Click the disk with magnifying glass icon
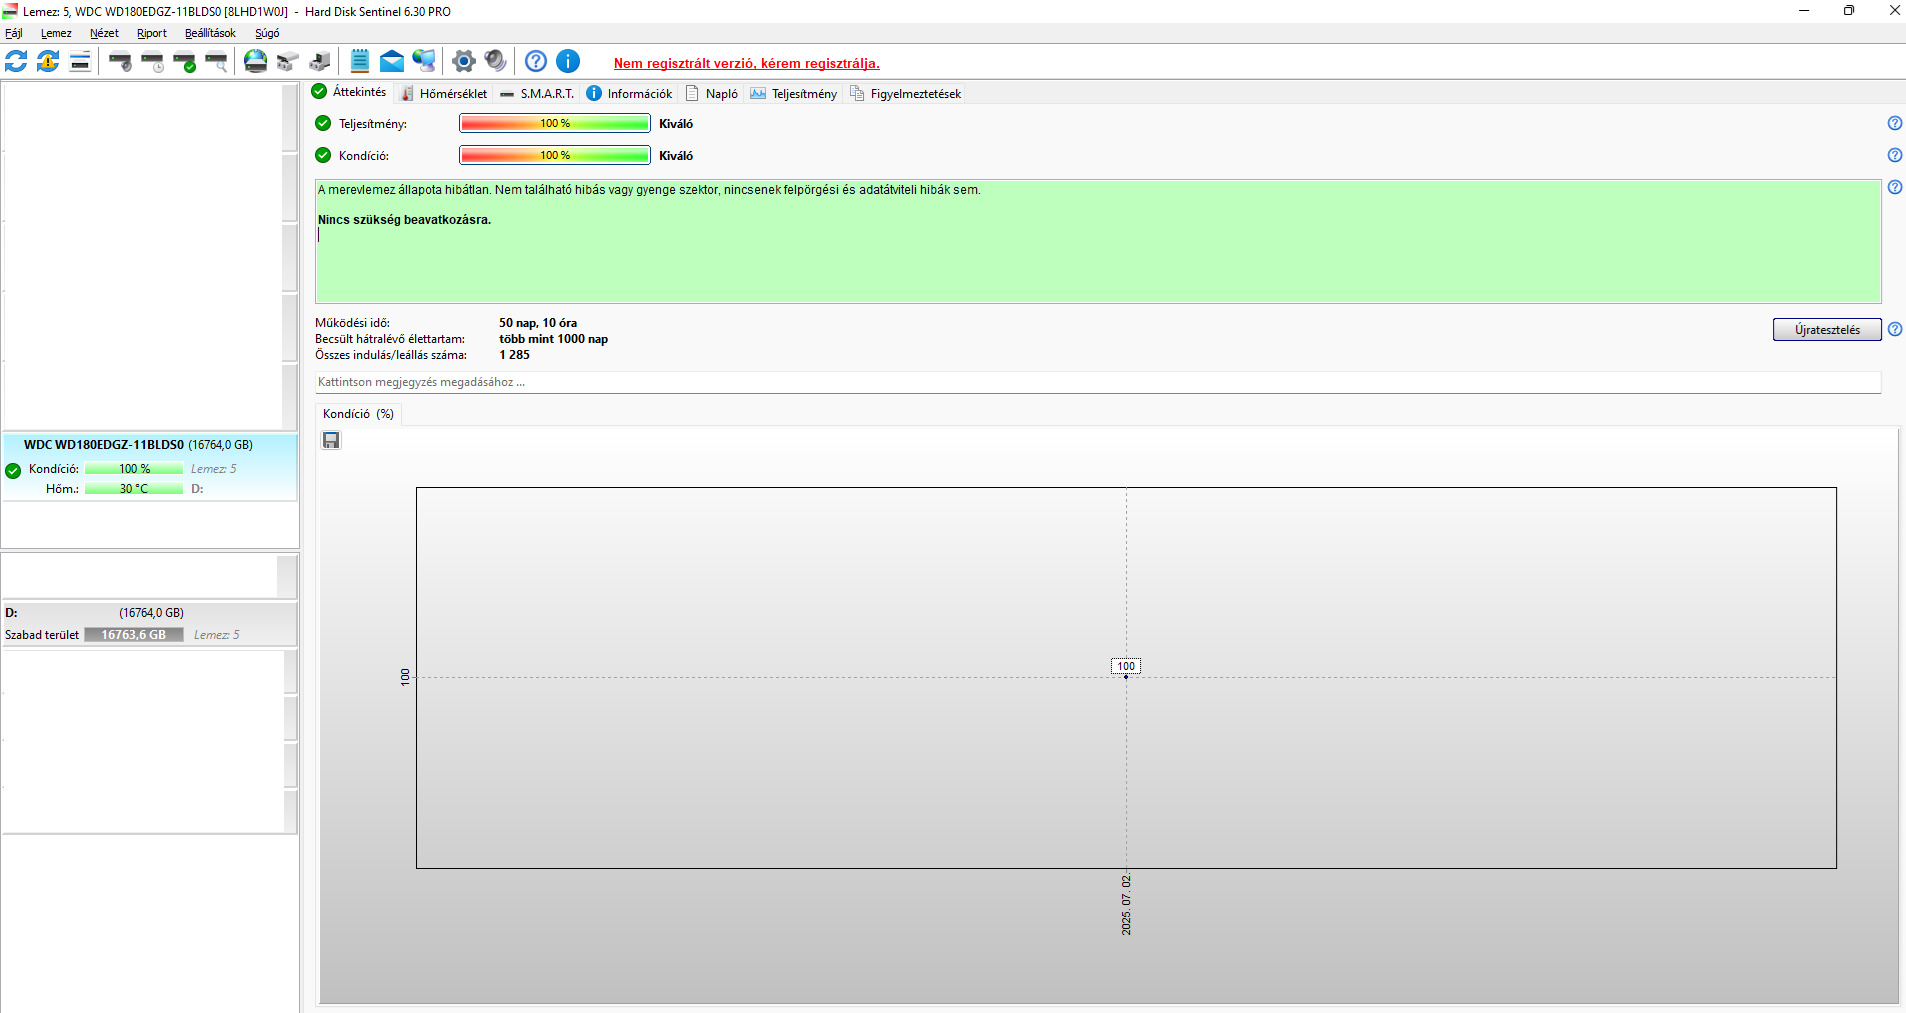 [x=217, y=61]
